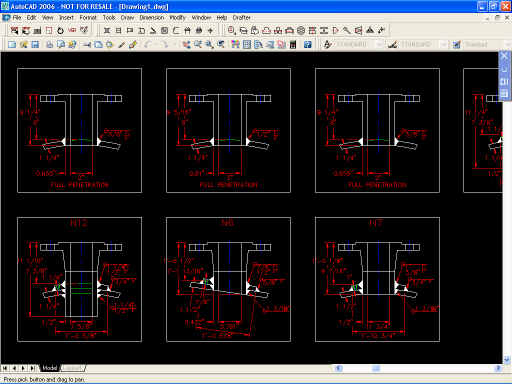
Task: Activate the Pan realtime hand icon
Action: click(x=187, y=44)
